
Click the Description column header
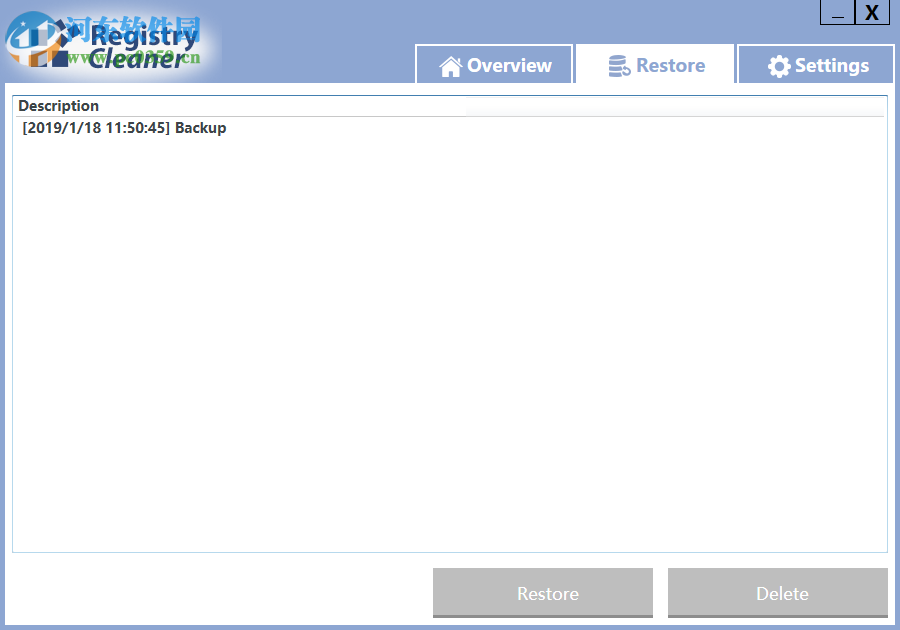pyautogui.click(x=58, y=106)
